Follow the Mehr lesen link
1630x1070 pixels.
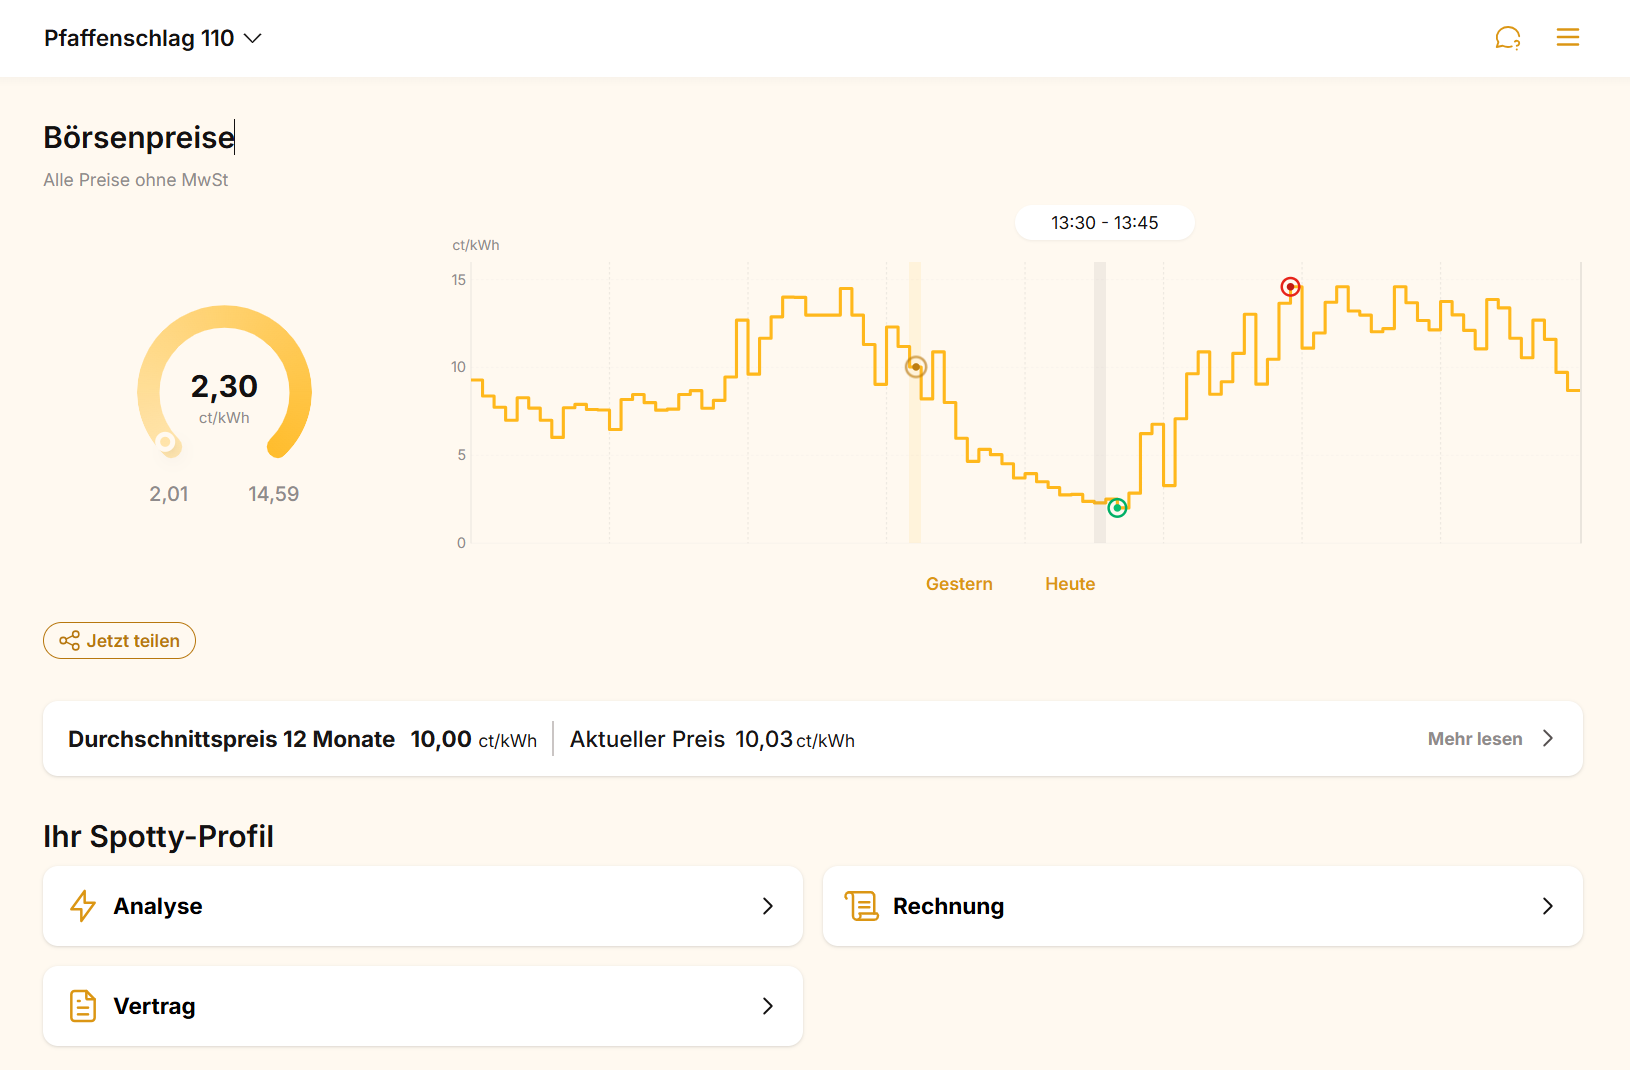coord(1474,739)
